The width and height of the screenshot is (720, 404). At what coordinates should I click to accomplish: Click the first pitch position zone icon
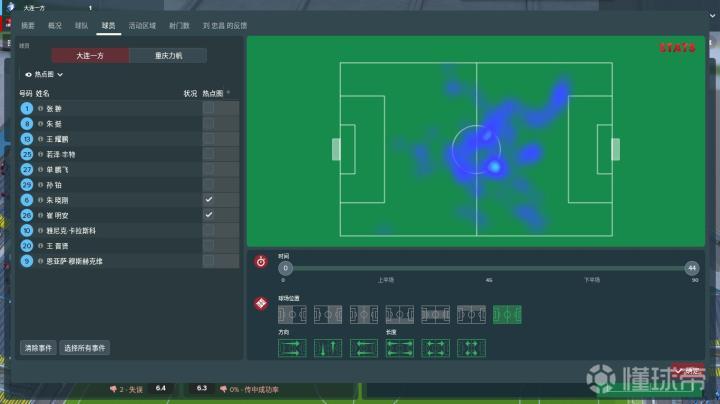[292, 314]
